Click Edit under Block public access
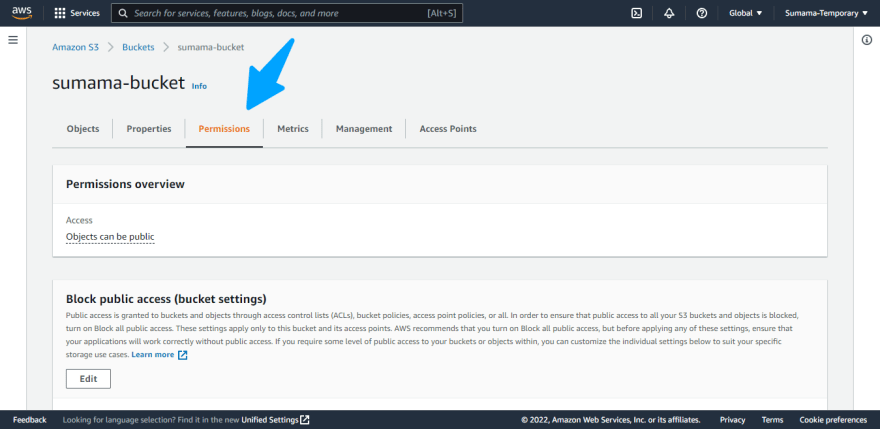880x429 pixels. click(88, 378)
